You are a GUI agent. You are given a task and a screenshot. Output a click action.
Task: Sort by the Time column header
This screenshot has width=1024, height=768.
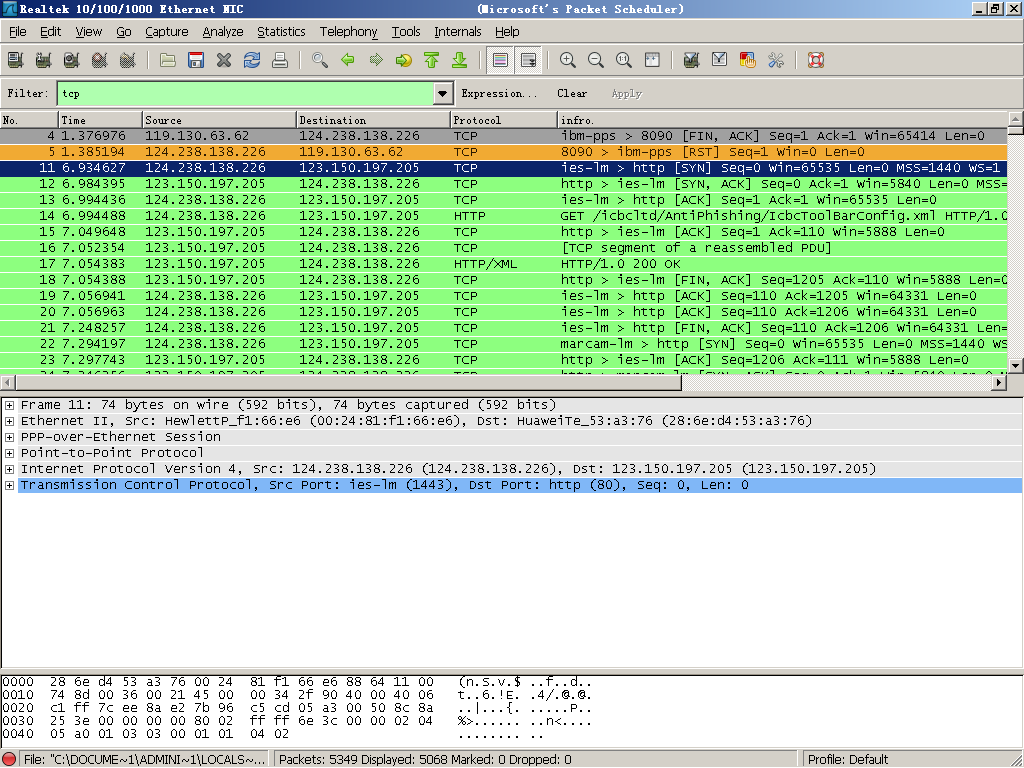point(100,120)
